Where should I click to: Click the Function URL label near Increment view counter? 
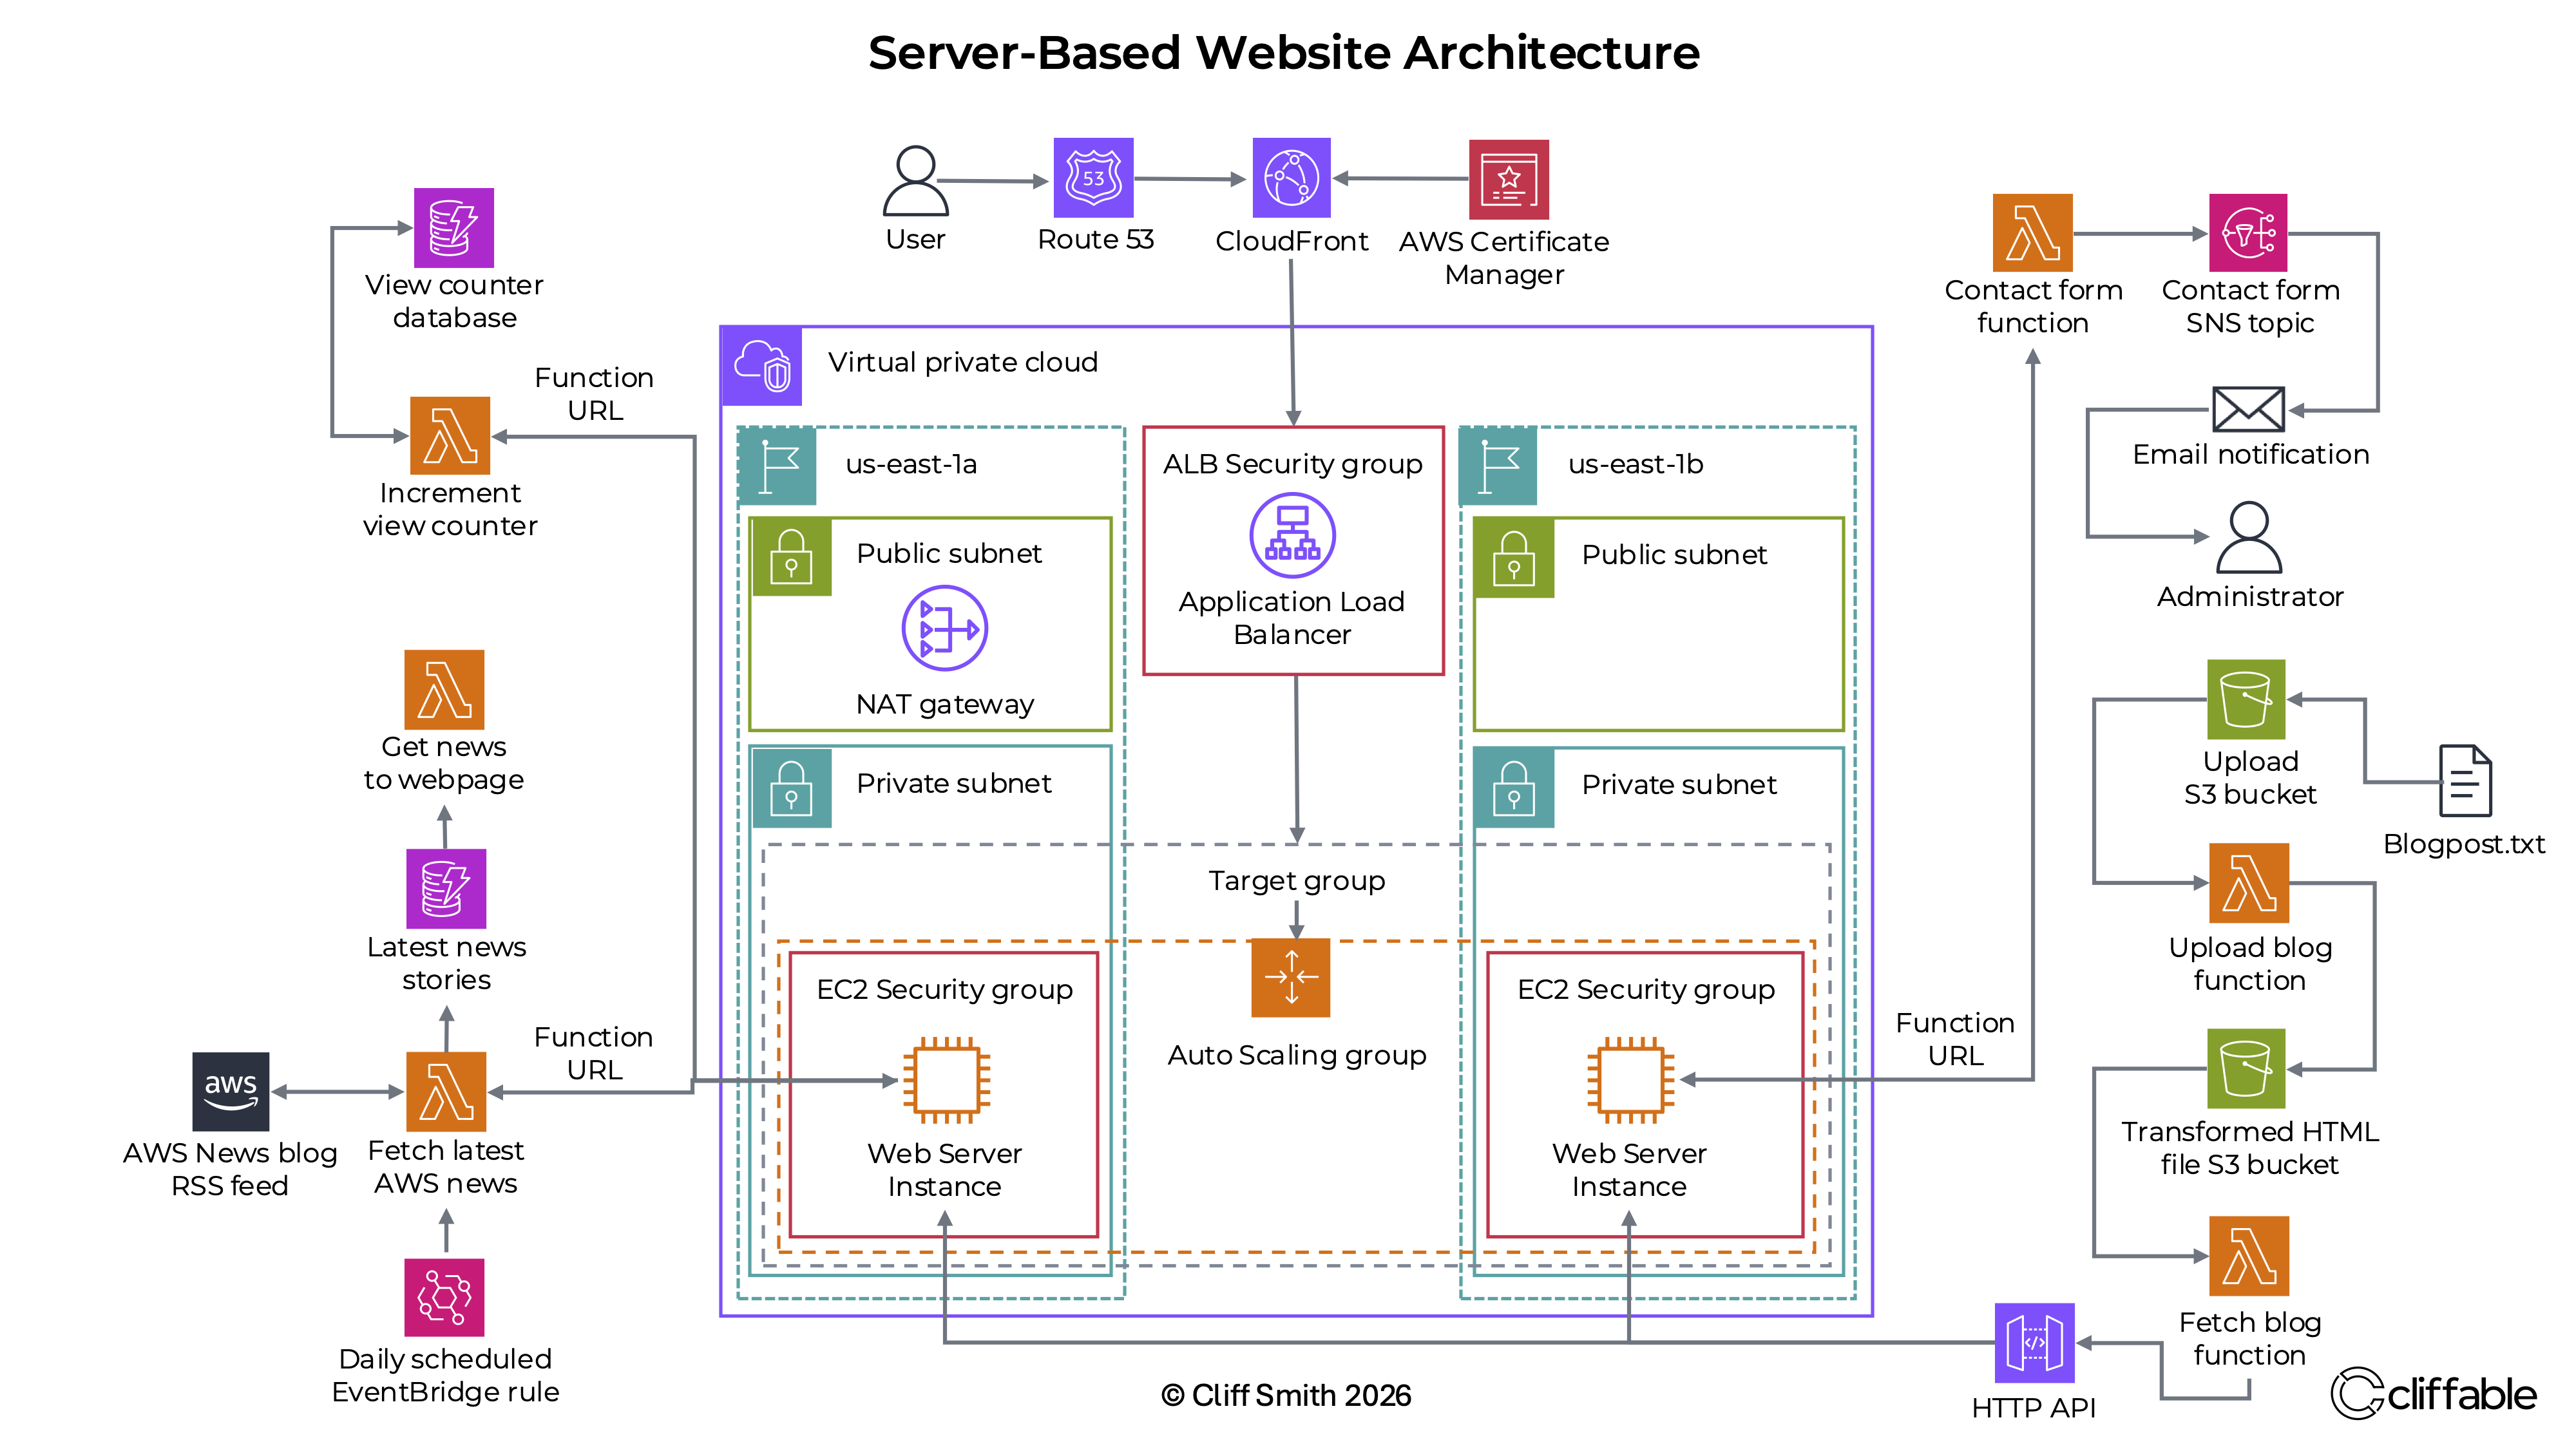(594, 394)
